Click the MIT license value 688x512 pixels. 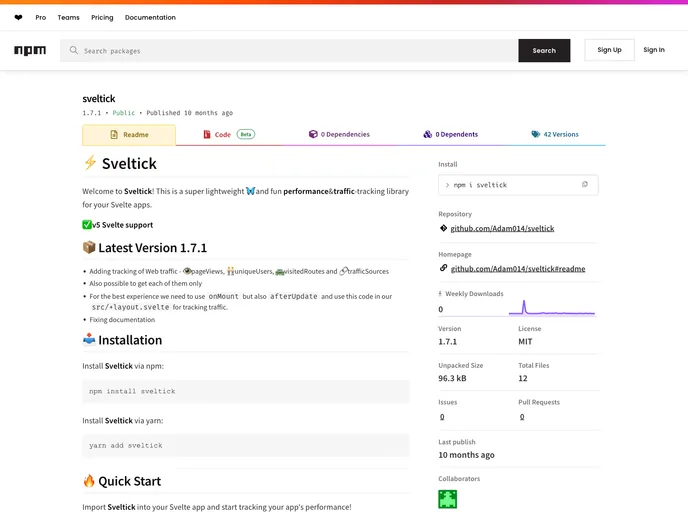coord(525,341)
